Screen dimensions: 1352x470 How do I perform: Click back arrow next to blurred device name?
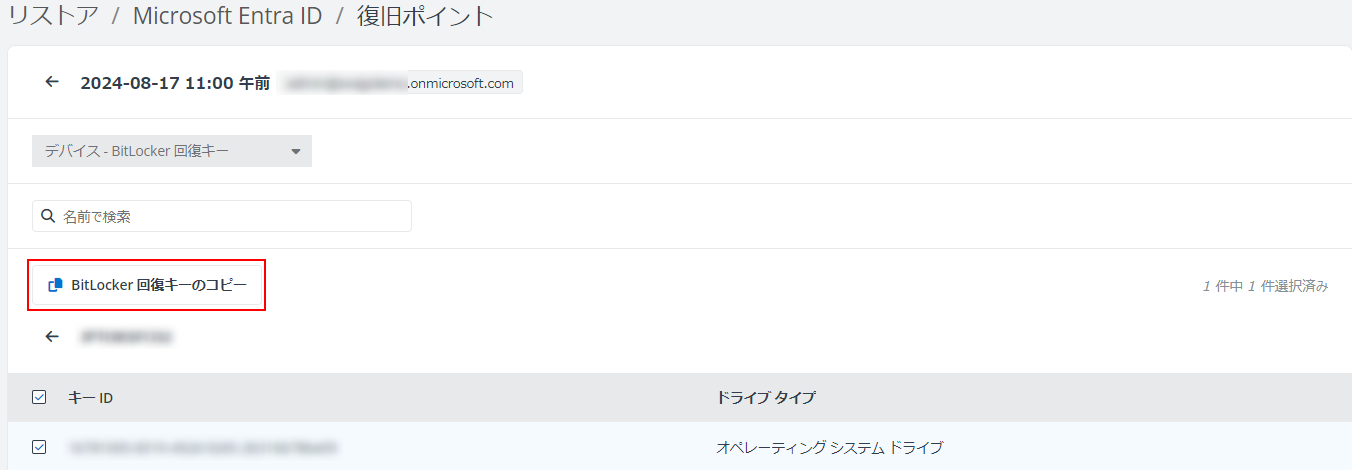coord(52,337)
